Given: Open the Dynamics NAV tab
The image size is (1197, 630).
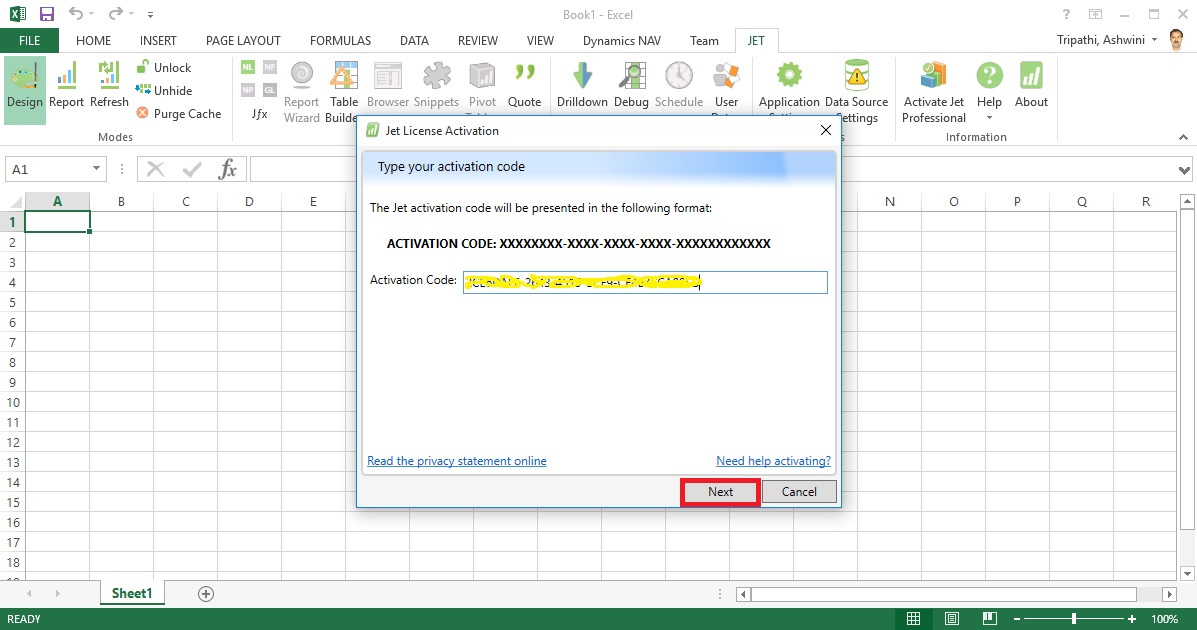Looking at the screenshot, I should (622, 41).
